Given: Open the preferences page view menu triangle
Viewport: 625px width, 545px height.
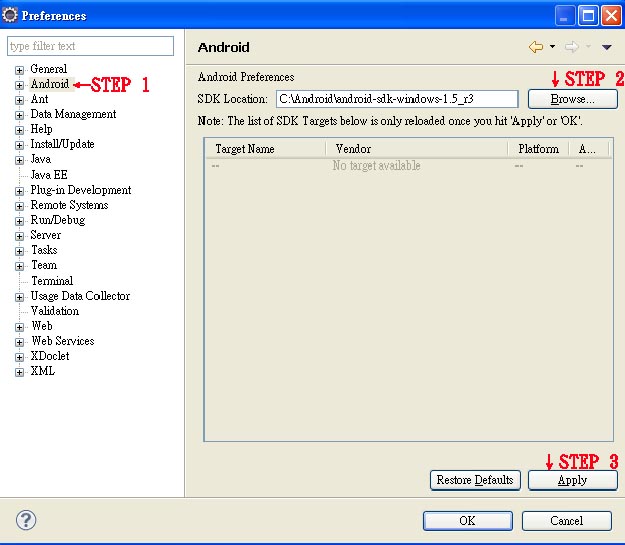Looking at the screenshot, I should [607, 47].
